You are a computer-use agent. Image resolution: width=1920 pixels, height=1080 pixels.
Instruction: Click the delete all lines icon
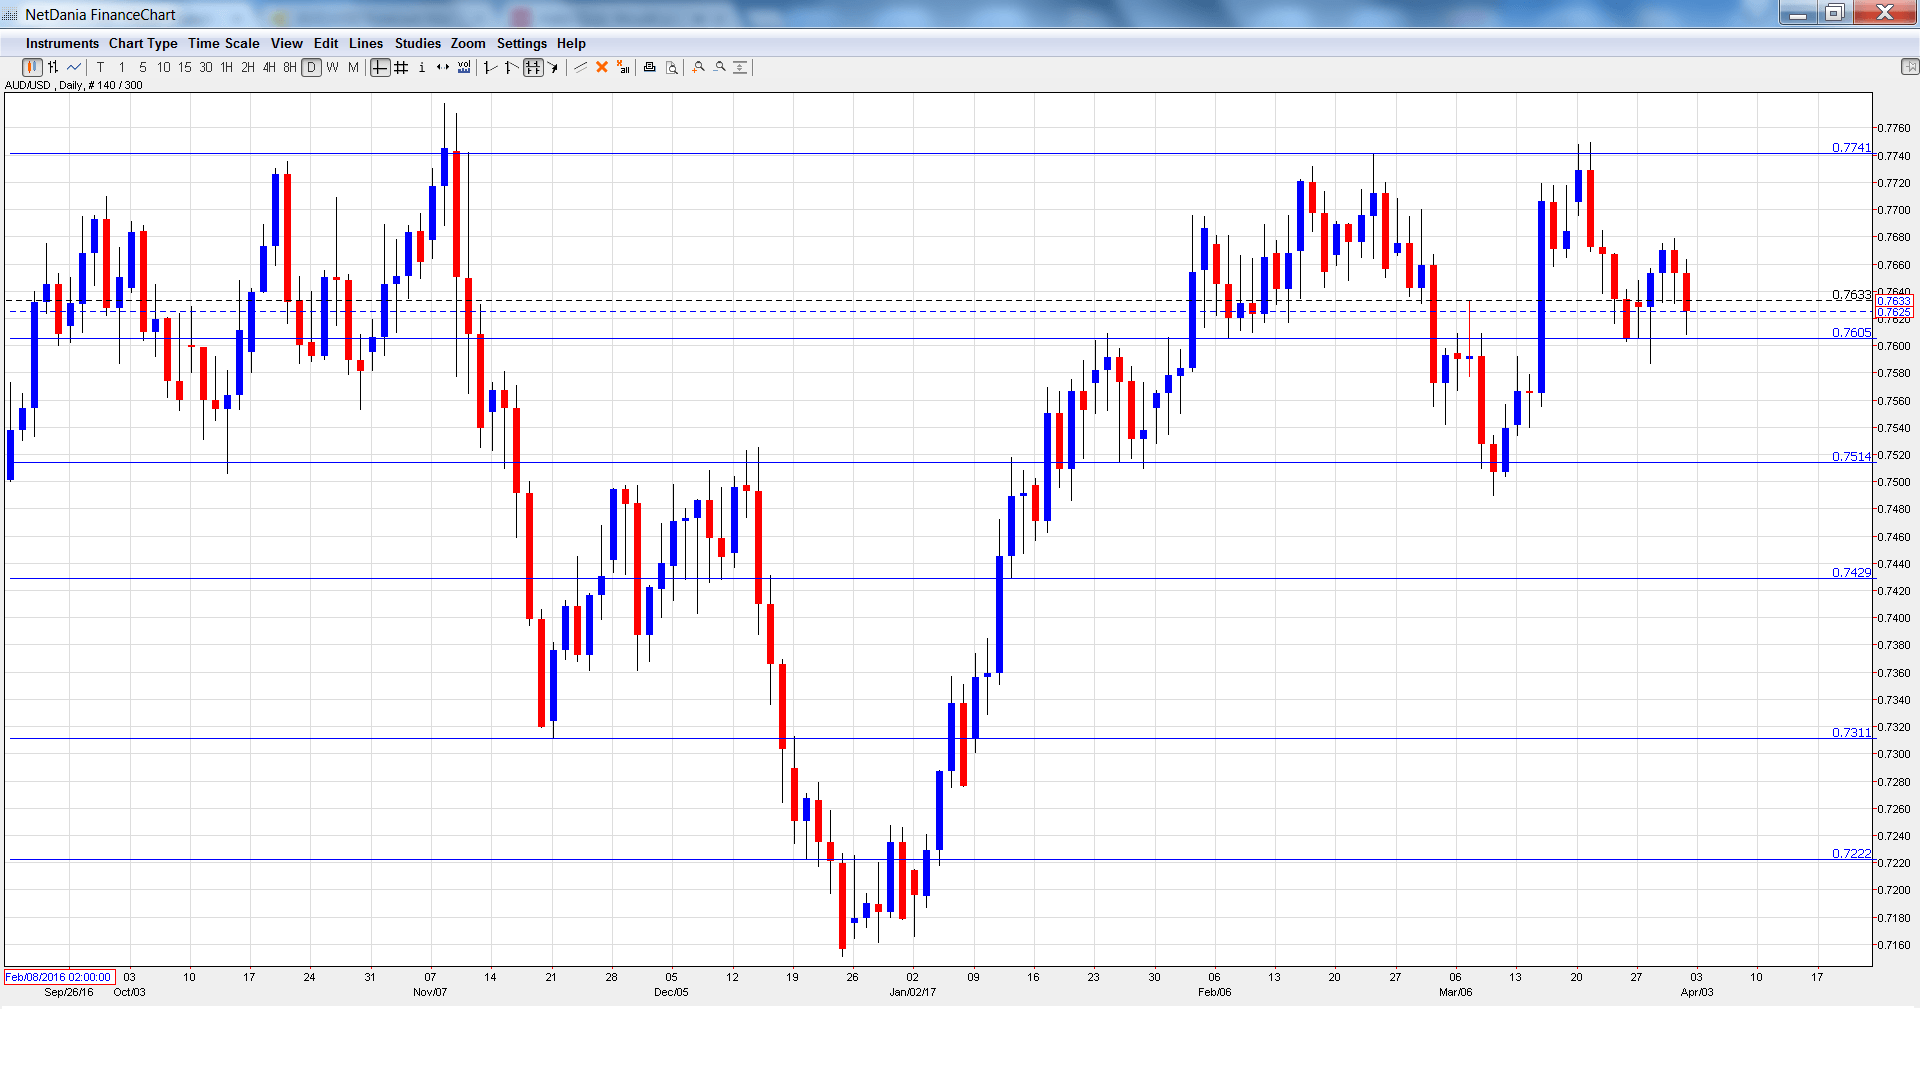coord(623,67)
